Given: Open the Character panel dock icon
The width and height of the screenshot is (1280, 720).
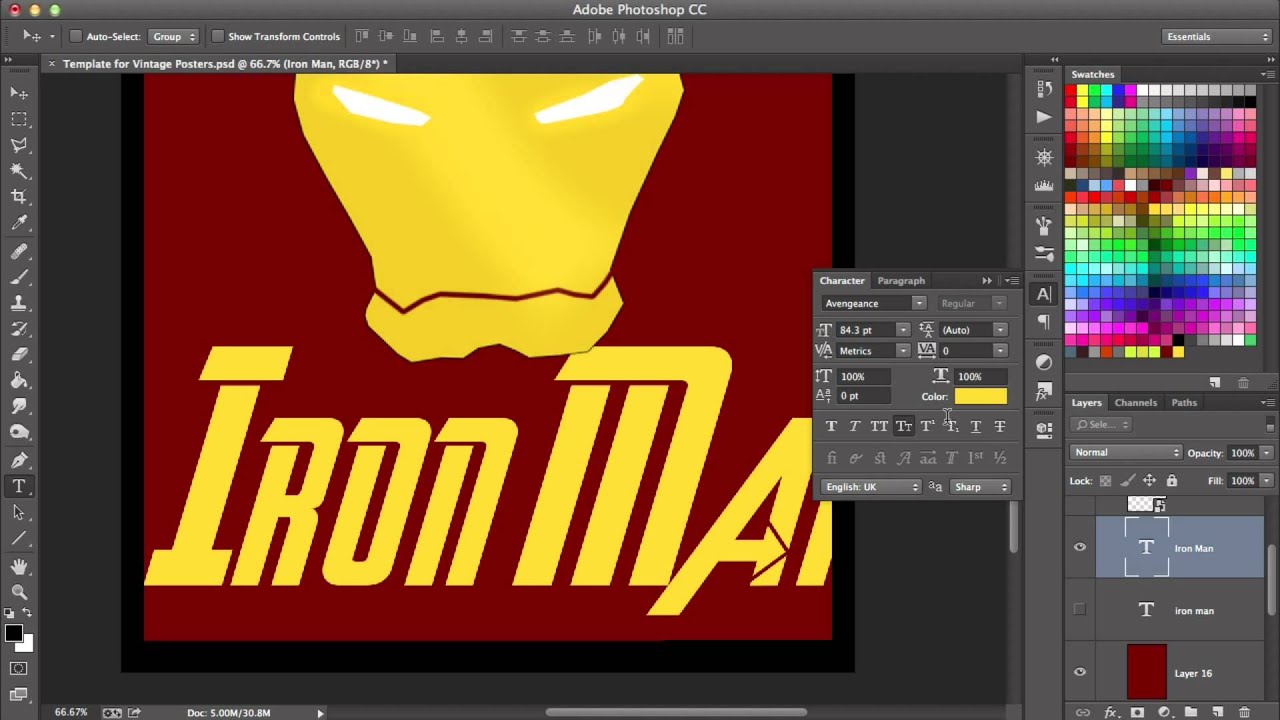Looking at the screenshot, I should pos(1044,294).
